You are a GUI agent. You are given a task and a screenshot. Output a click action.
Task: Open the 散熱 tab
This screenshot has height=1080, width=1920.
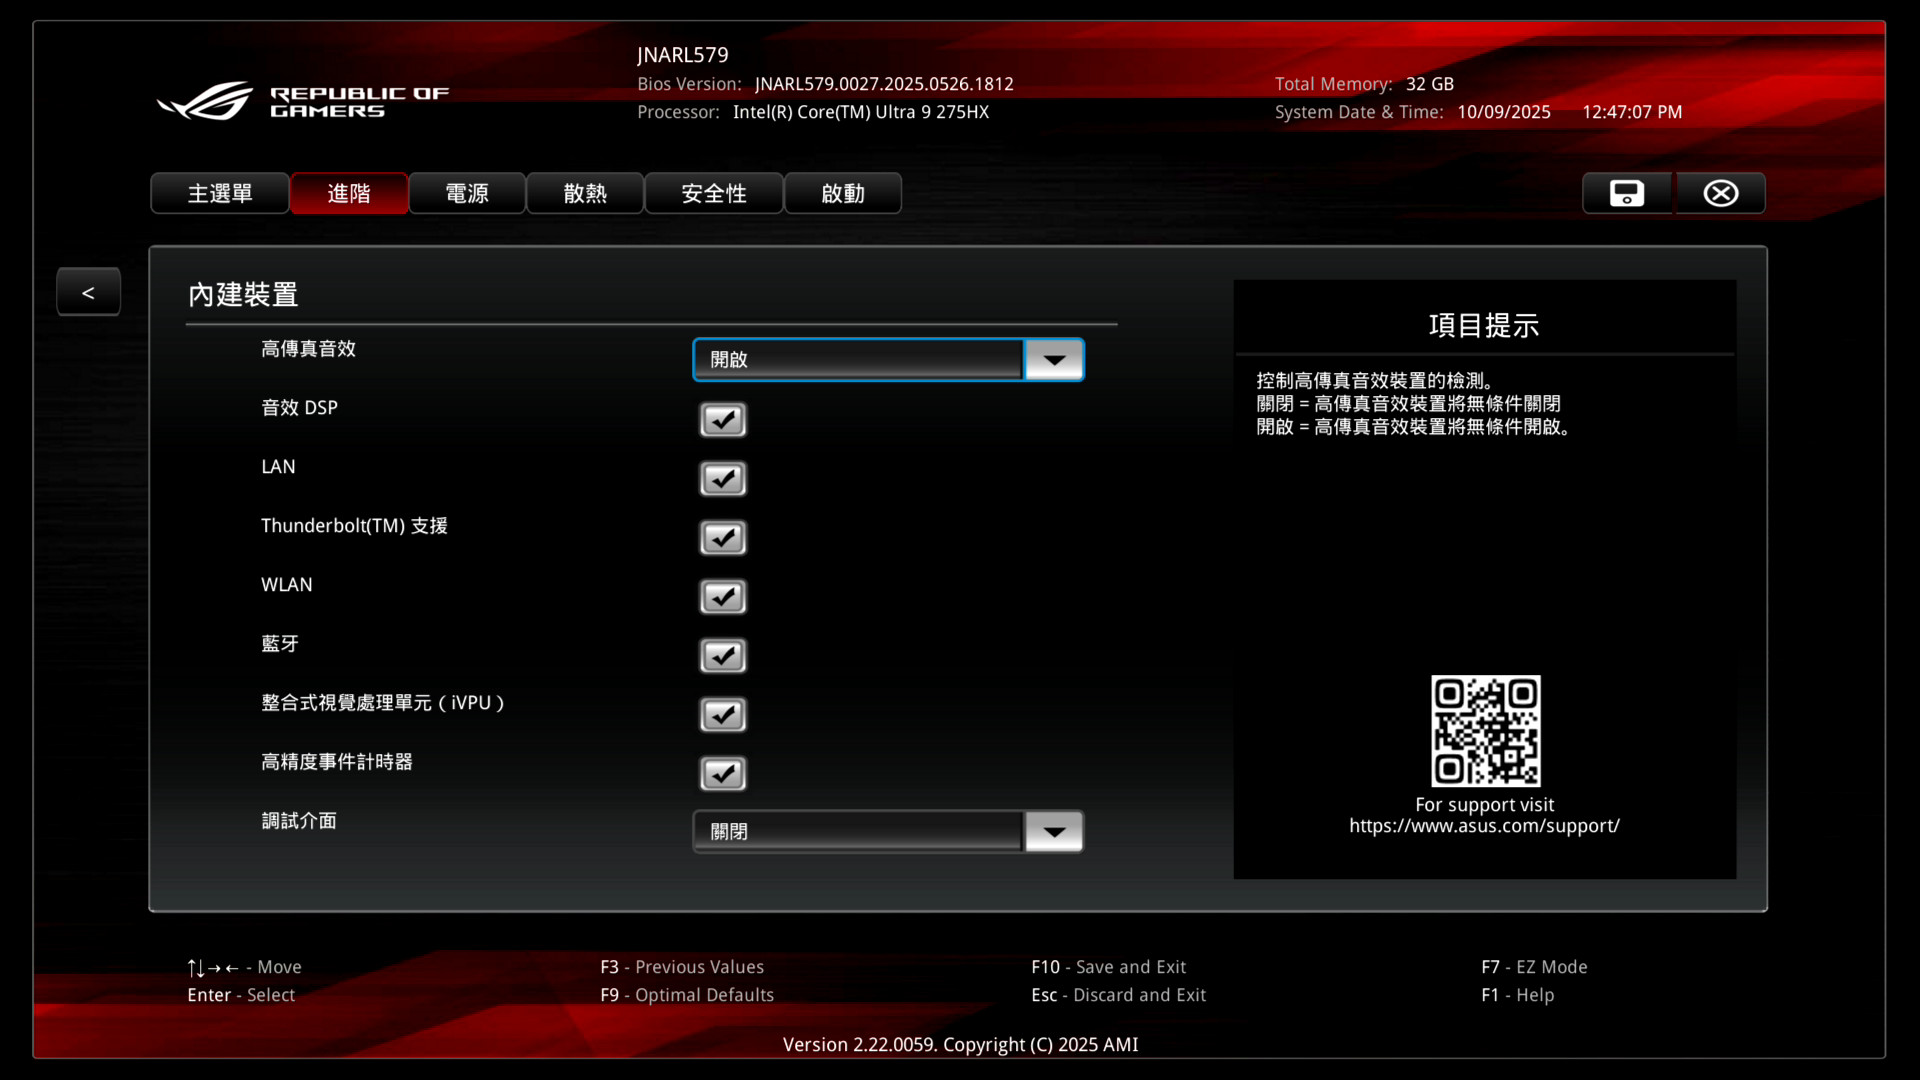(585, 193)
